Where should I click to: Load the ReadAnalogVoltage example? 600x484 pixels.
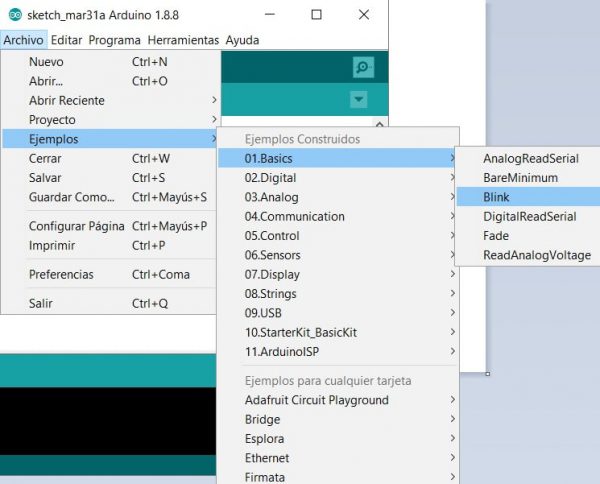coord(528,255)
